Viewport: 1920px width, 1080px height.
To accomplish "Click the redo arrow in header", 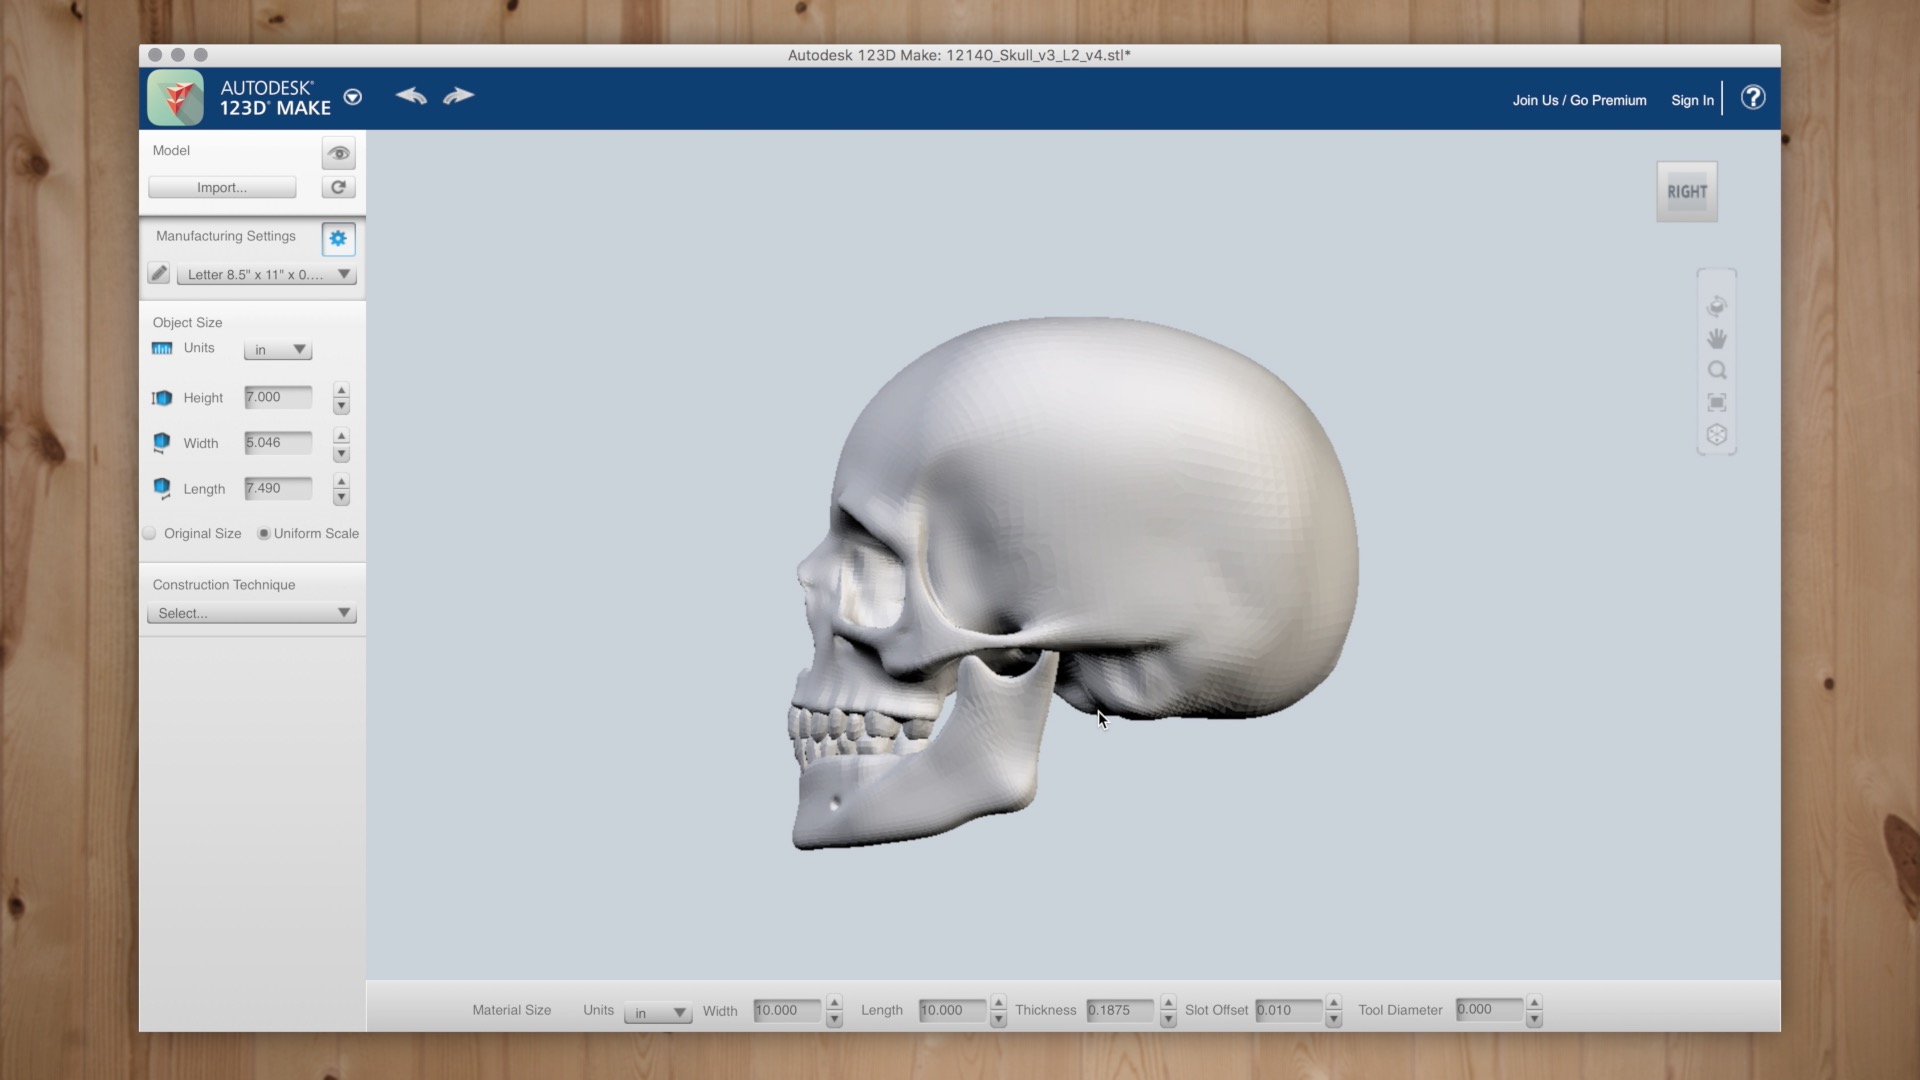I will coord(458,96).
